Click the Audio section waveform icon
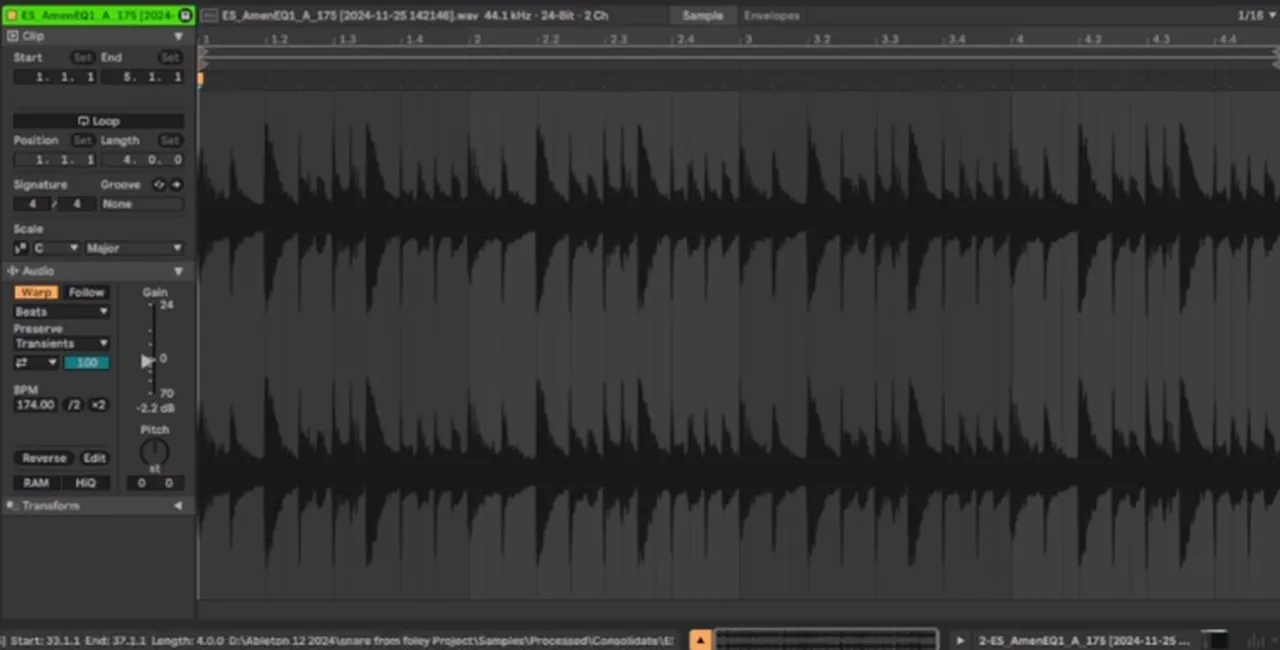The height and width of the screenshot is (650, 1280). [12, 271]
